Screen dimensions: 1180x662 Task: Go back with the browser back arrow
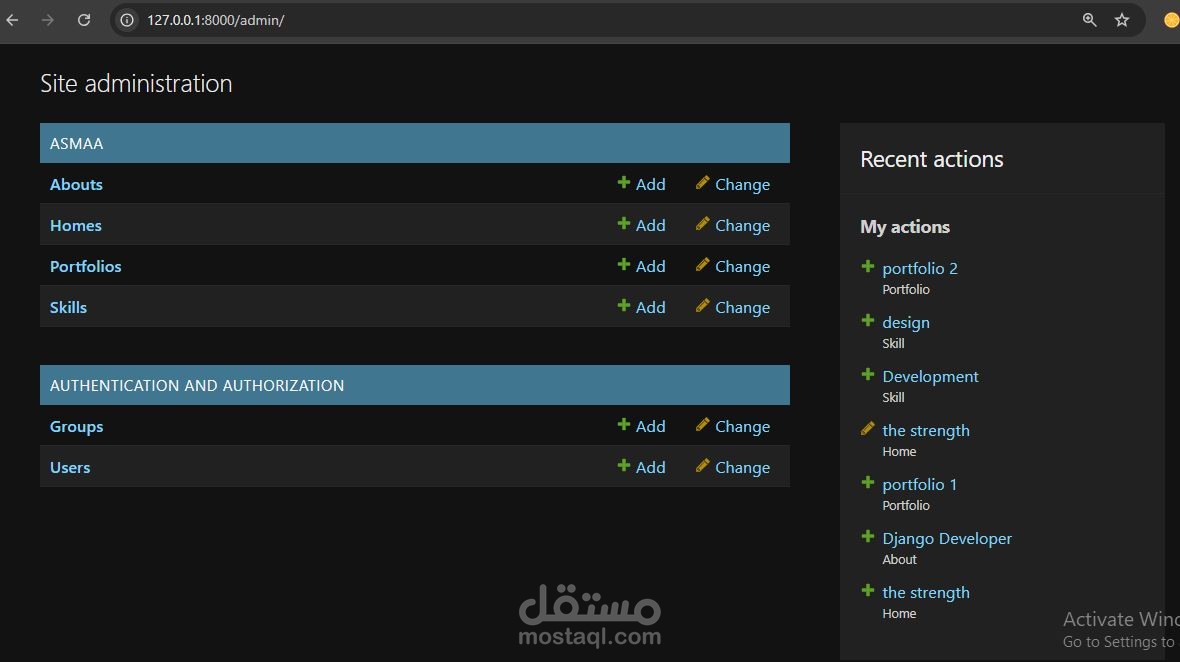click(12, 20)
